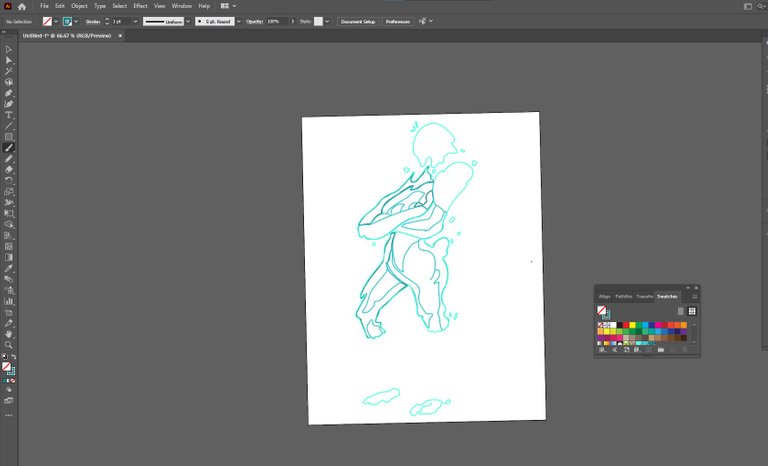Open the Swatches panel options menu
The image size is (768, 466).
(x=695, y=296)
